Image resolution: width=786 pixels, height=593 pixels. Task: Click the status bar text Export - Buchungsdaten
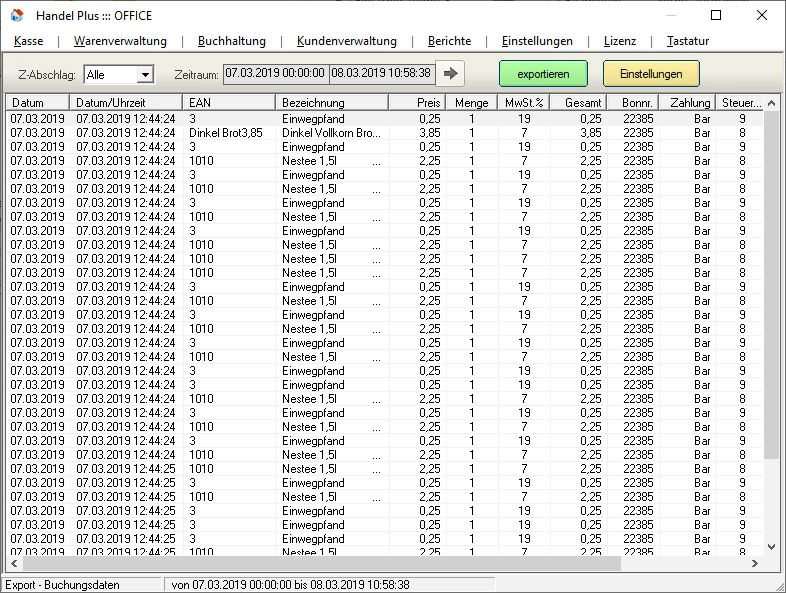(62, 585)
